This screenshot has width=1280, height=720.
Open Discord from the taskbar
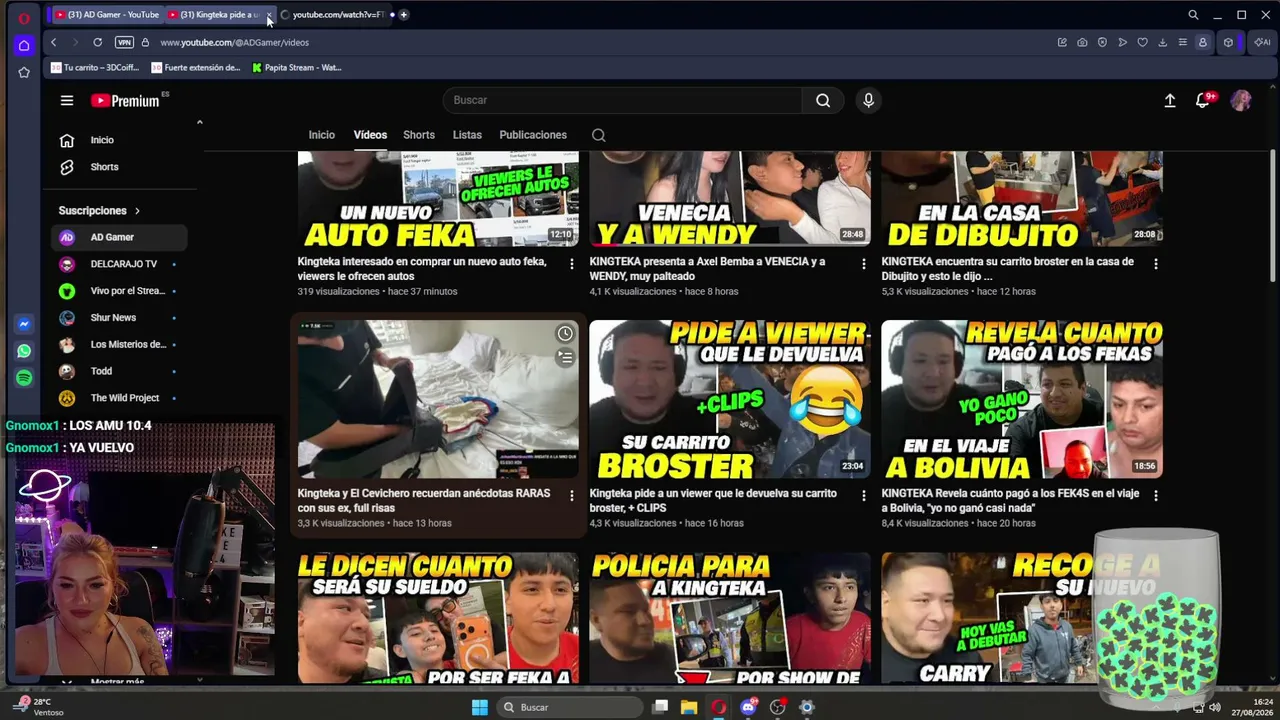coord(748,707)
